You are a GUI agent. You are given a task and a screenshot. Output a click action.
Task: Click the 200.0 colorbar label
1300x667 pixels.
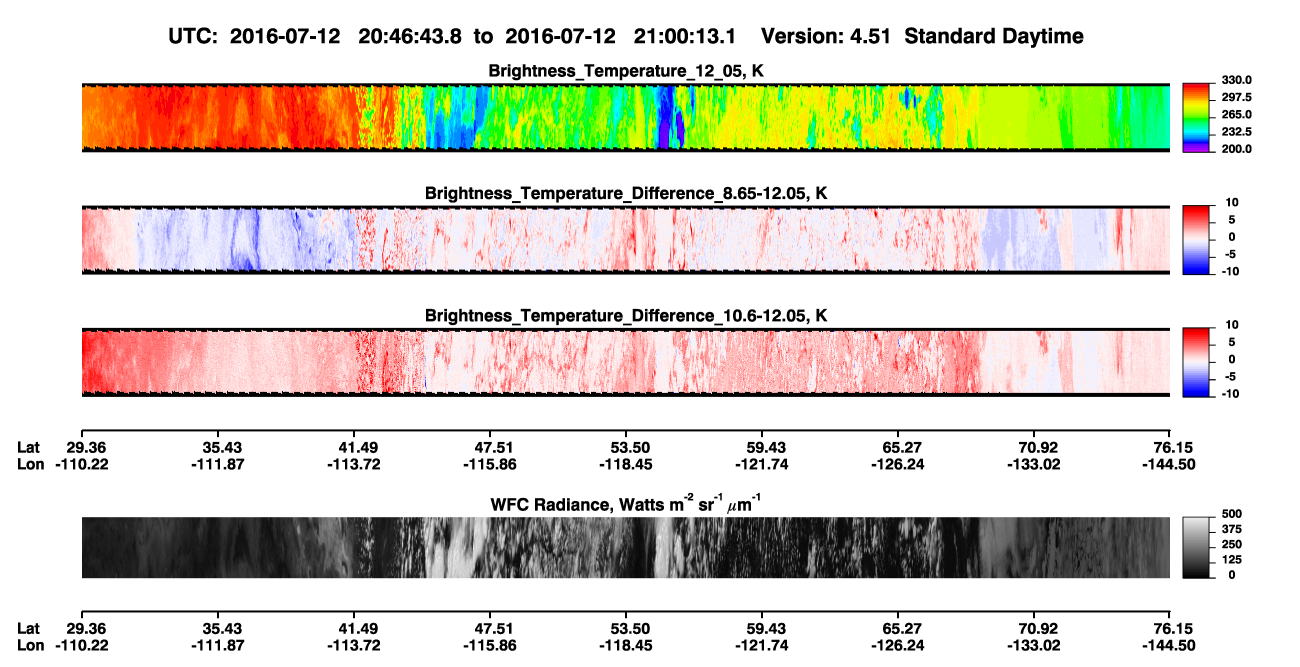click(1237, 148)
